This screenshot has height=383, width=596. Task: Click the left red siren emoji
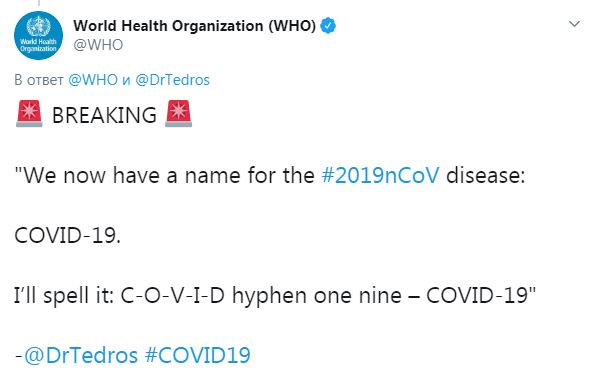29,114
